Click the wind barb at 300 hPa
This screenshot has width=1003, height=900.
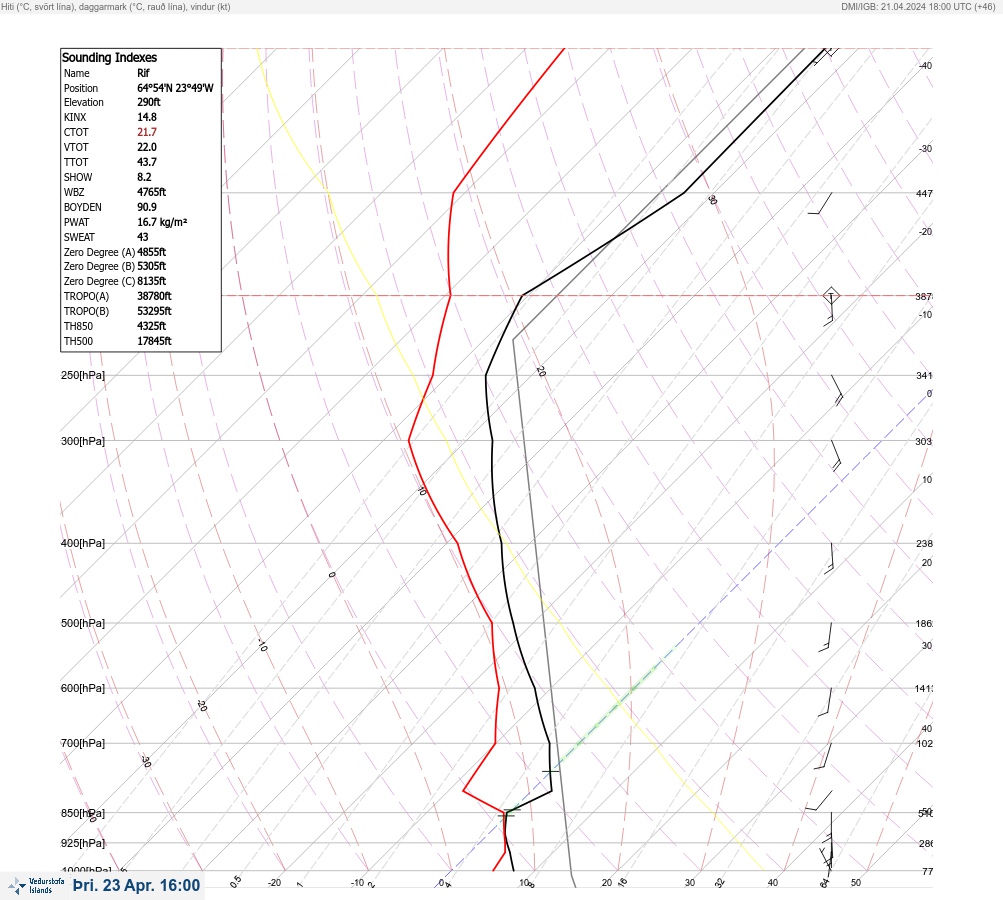coord(836,455)
